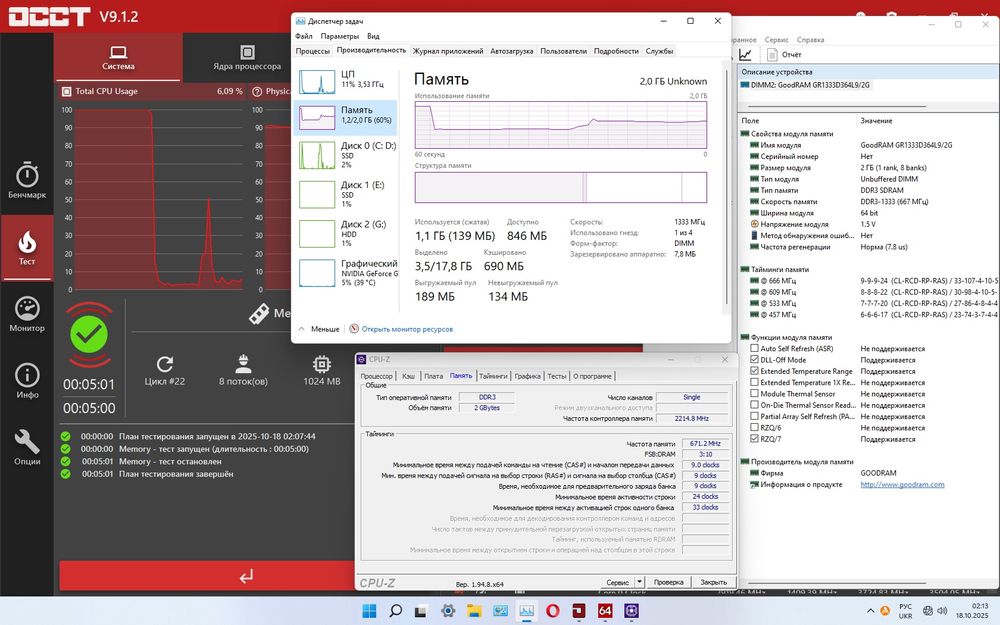Open AIDA64 from the taskbar
Screen dimensions: 1000x625
point(605,611)
